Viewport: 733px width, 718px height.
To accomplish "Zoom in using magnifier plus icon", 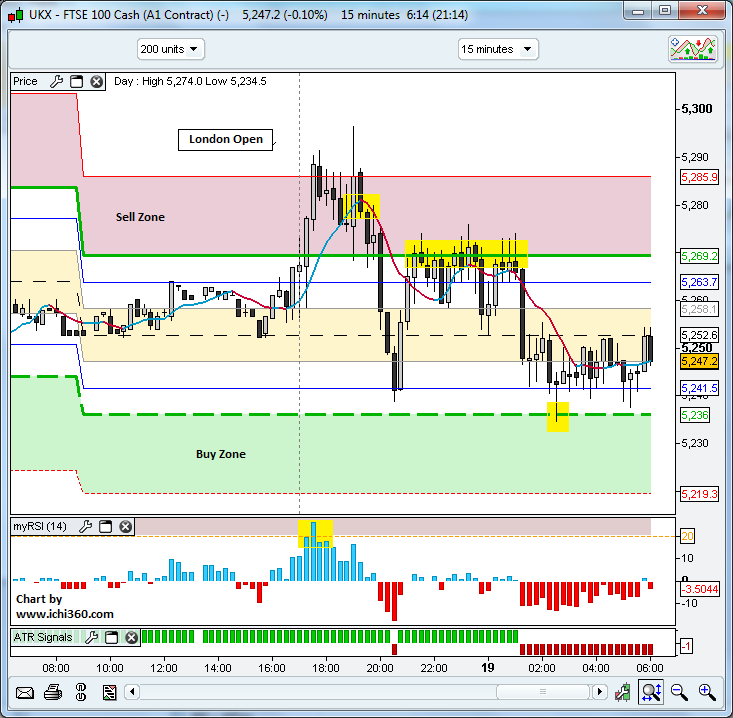I will click(x=707, y=691).
